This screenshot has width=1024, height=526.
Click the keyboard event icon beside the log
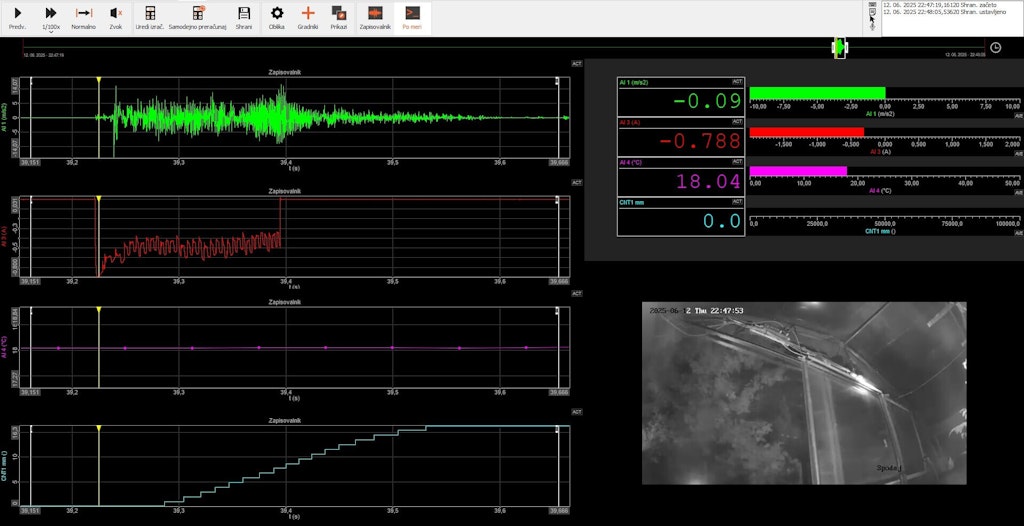click(x=872, y=5)
